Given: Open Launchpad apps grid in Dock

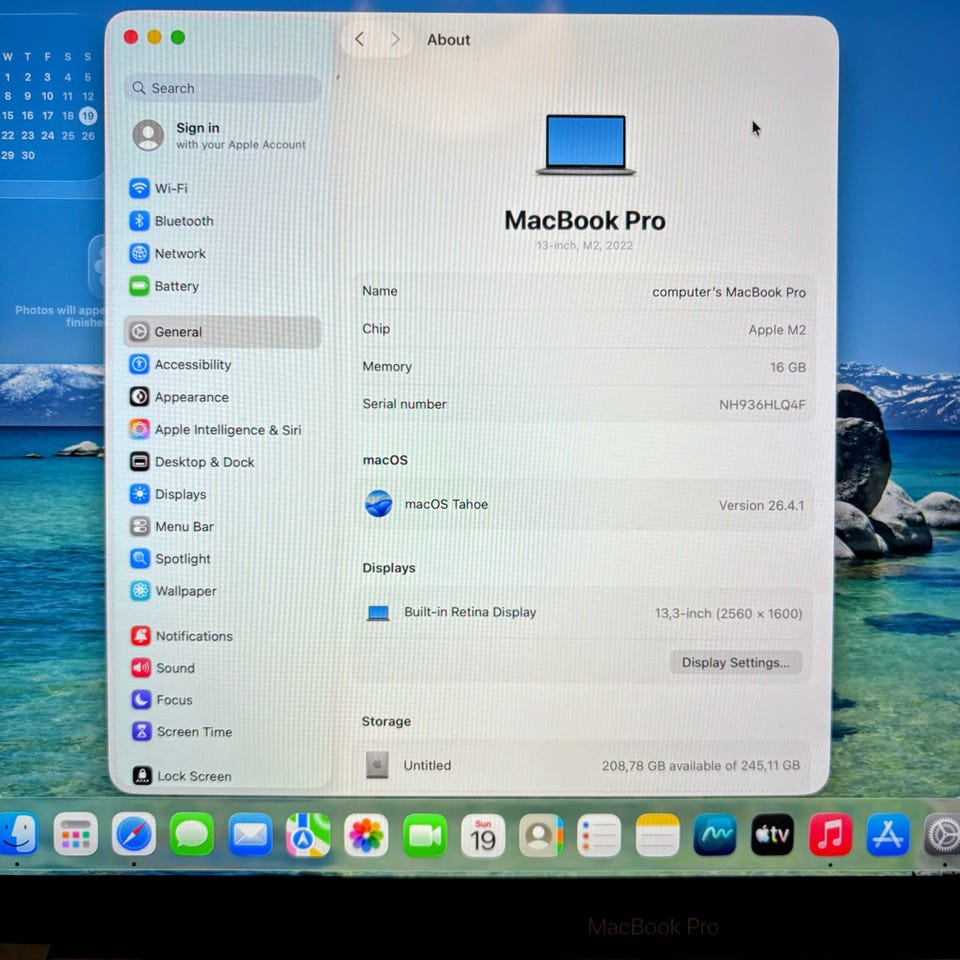Looking at the screenshot, I should pyautogui.click(x=75, y=834).
